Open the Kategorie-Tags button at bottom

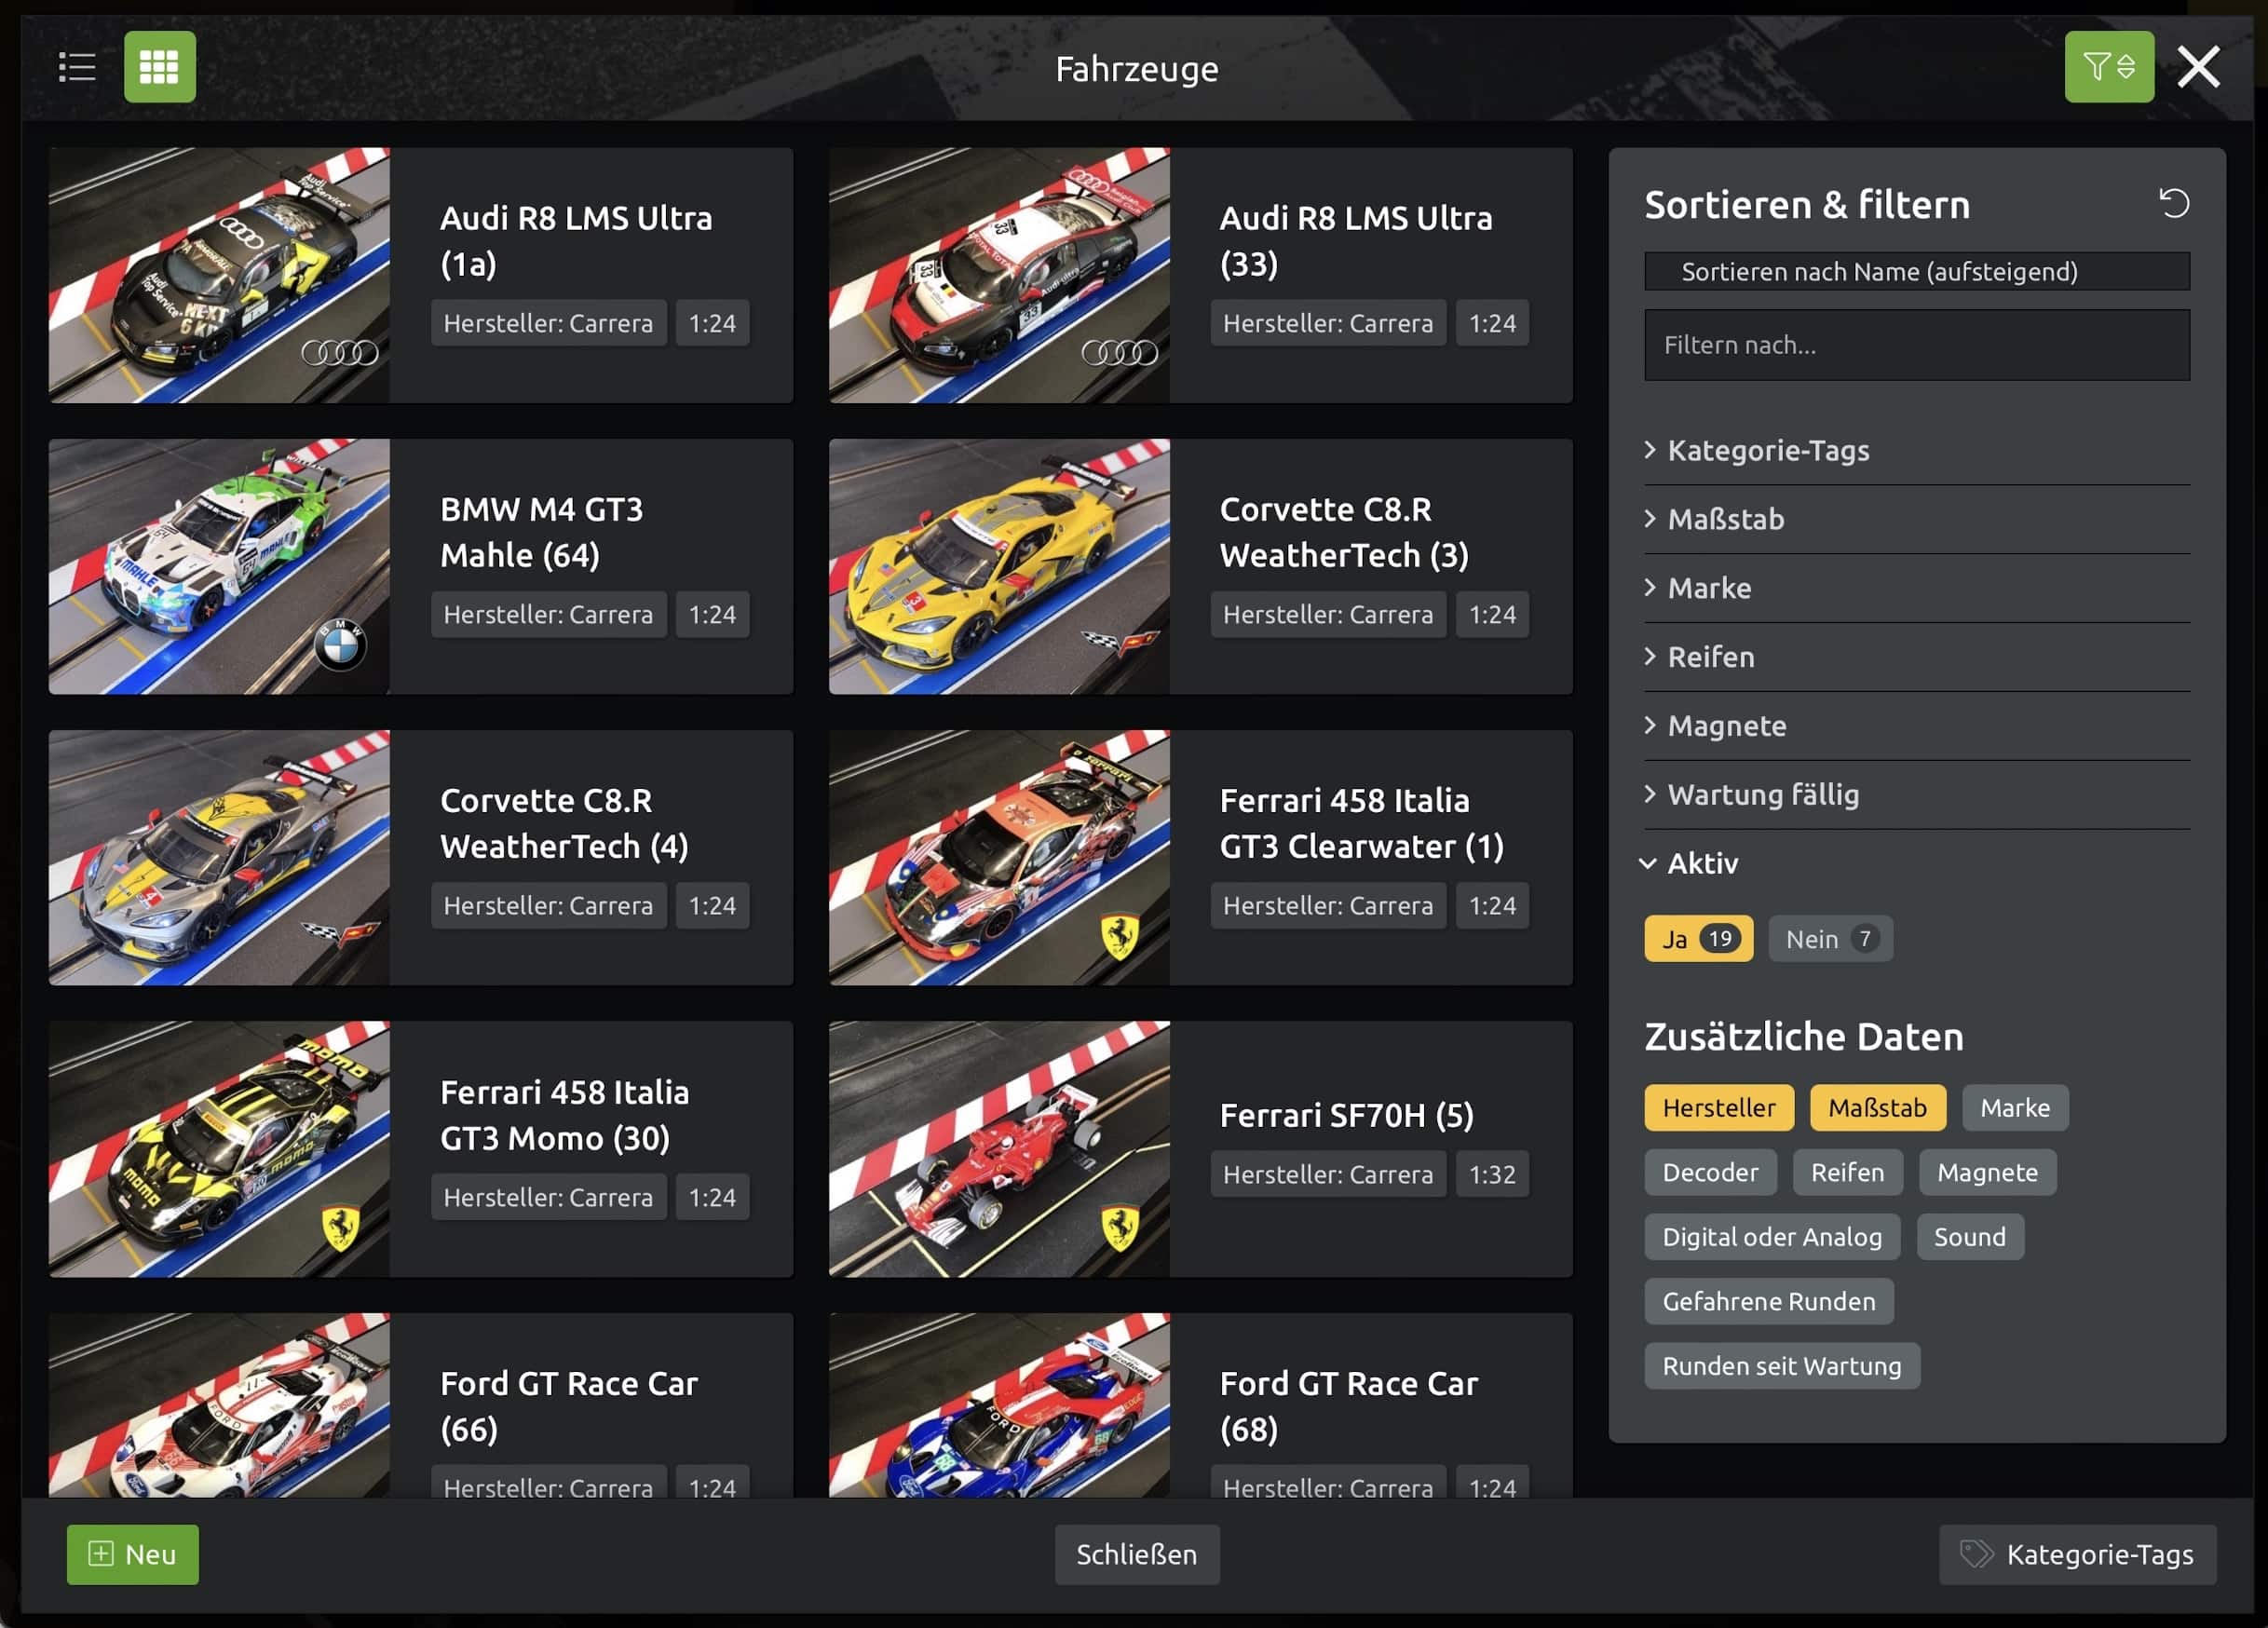tap(2077, 1554)
